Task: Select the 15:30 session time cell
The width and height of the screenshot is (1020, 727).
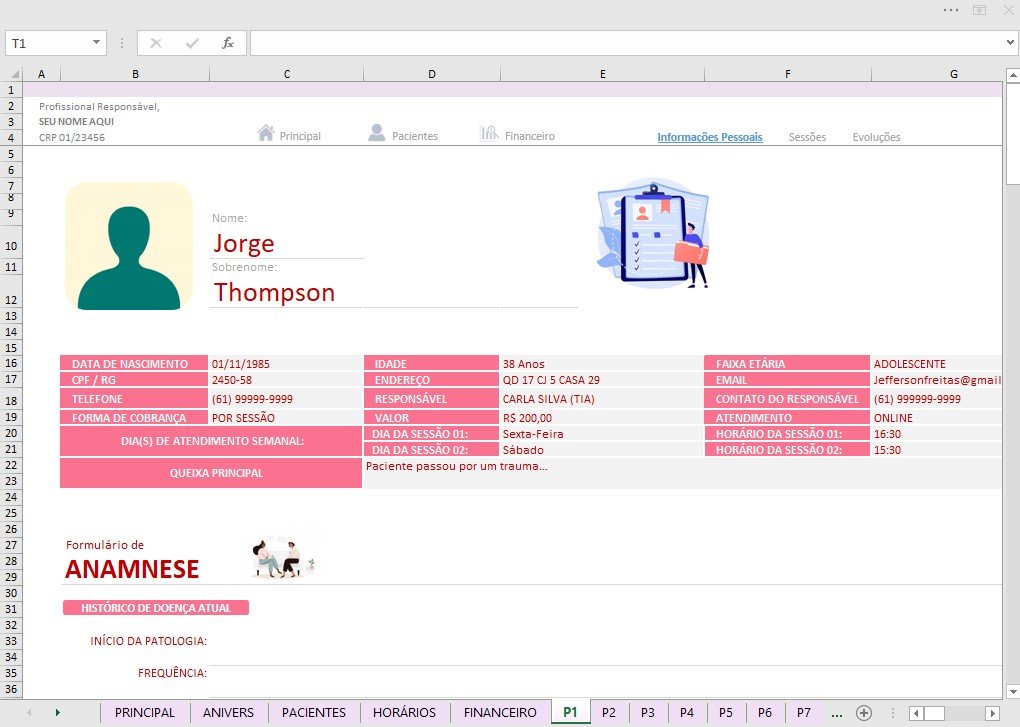Action: tap(936, 449)
